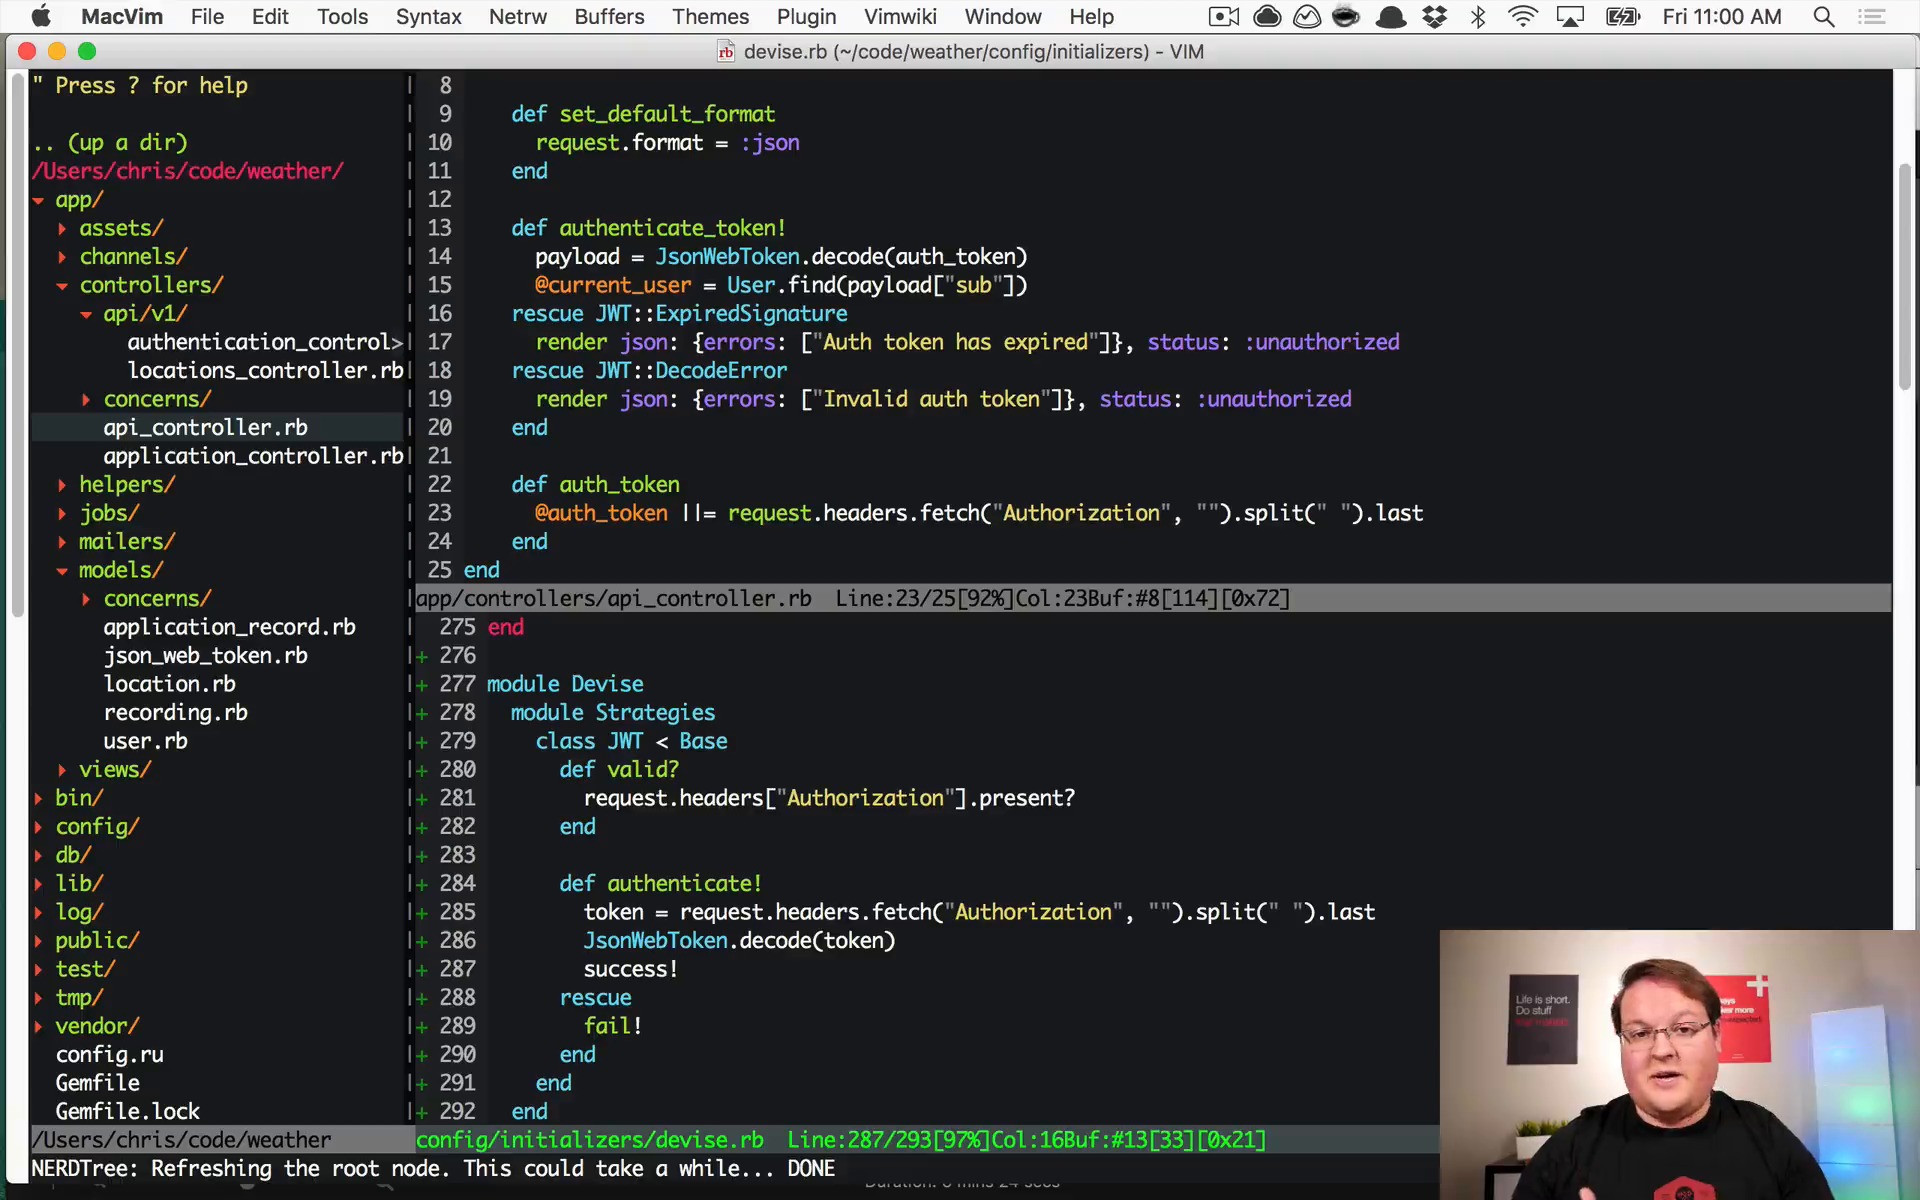Click the devise.rb file icon in title bar

[726, 52]
